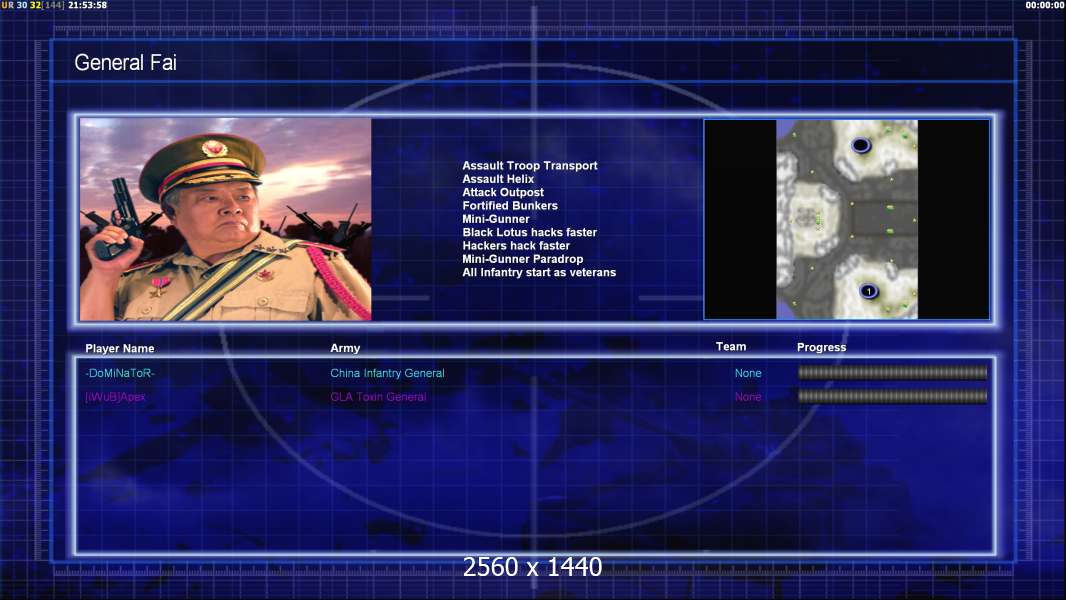This screenshot has width=1066, height=600.
Task: Click the "Hackers hack faster" line
Action: click(x=516, y=245)
